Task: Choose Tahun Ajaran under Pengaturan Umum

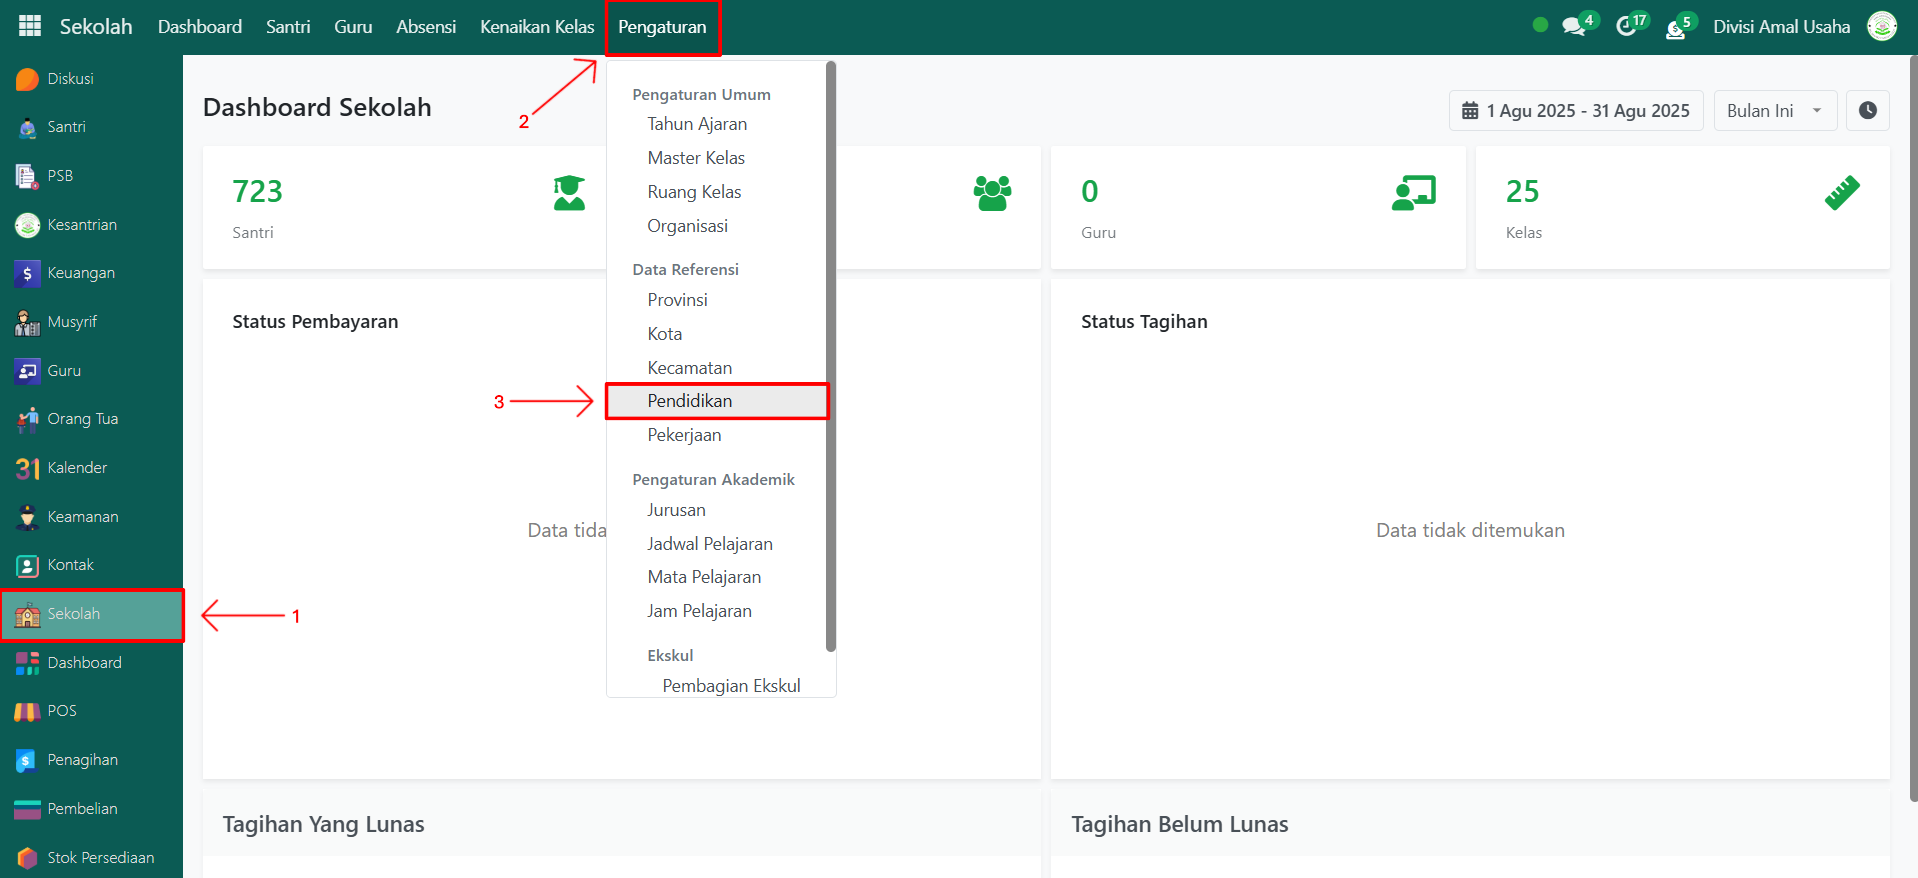Action: [x=697, y=124]
